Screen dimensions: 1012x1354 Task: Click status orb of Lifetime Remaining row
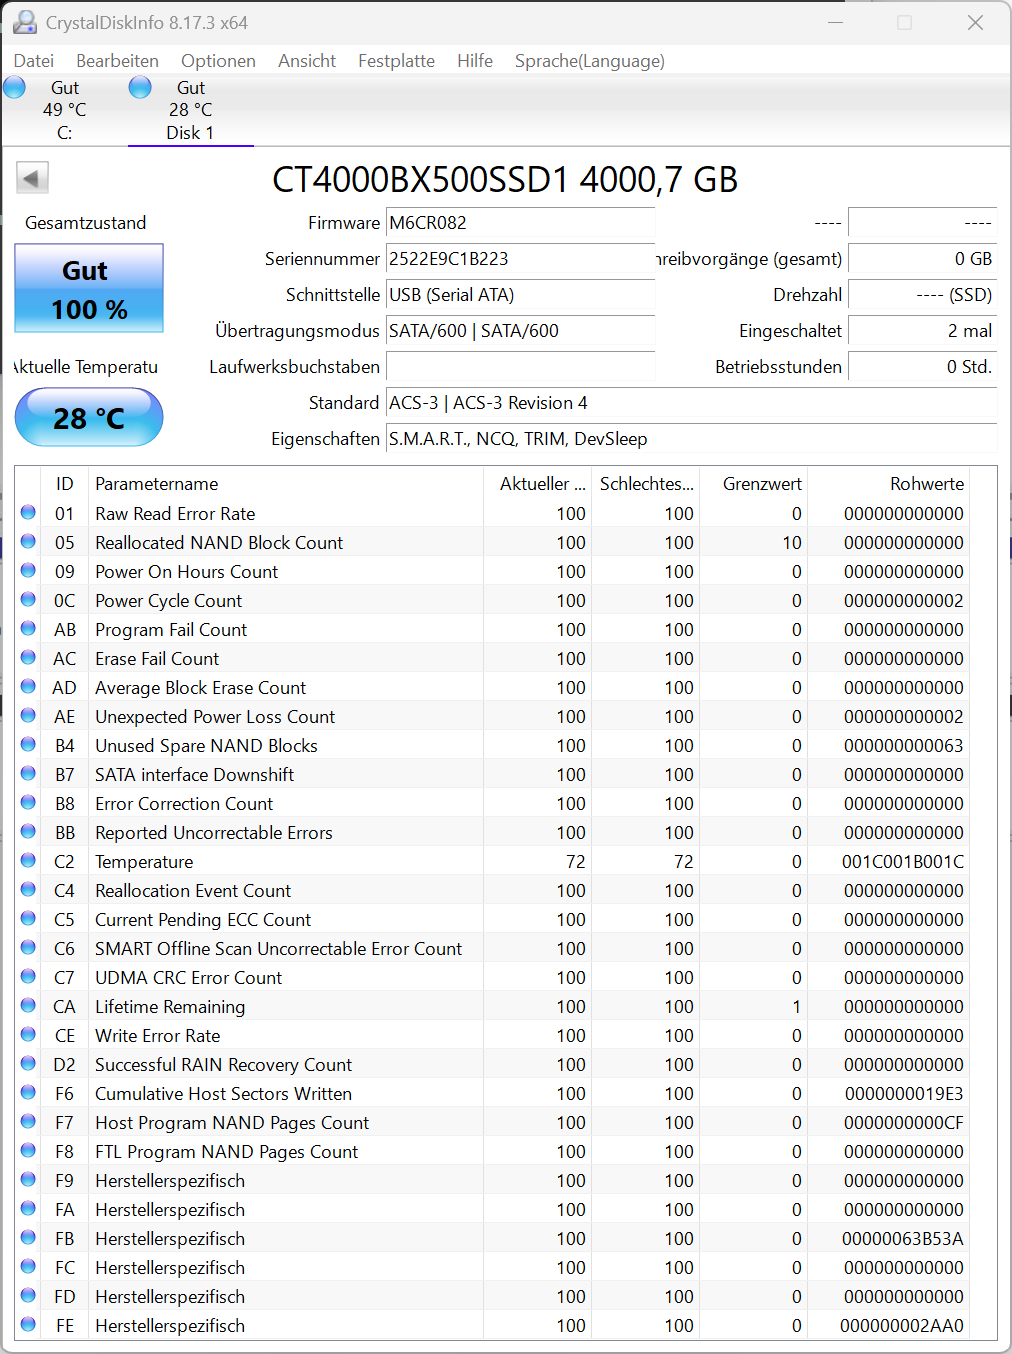[28, 1005]
